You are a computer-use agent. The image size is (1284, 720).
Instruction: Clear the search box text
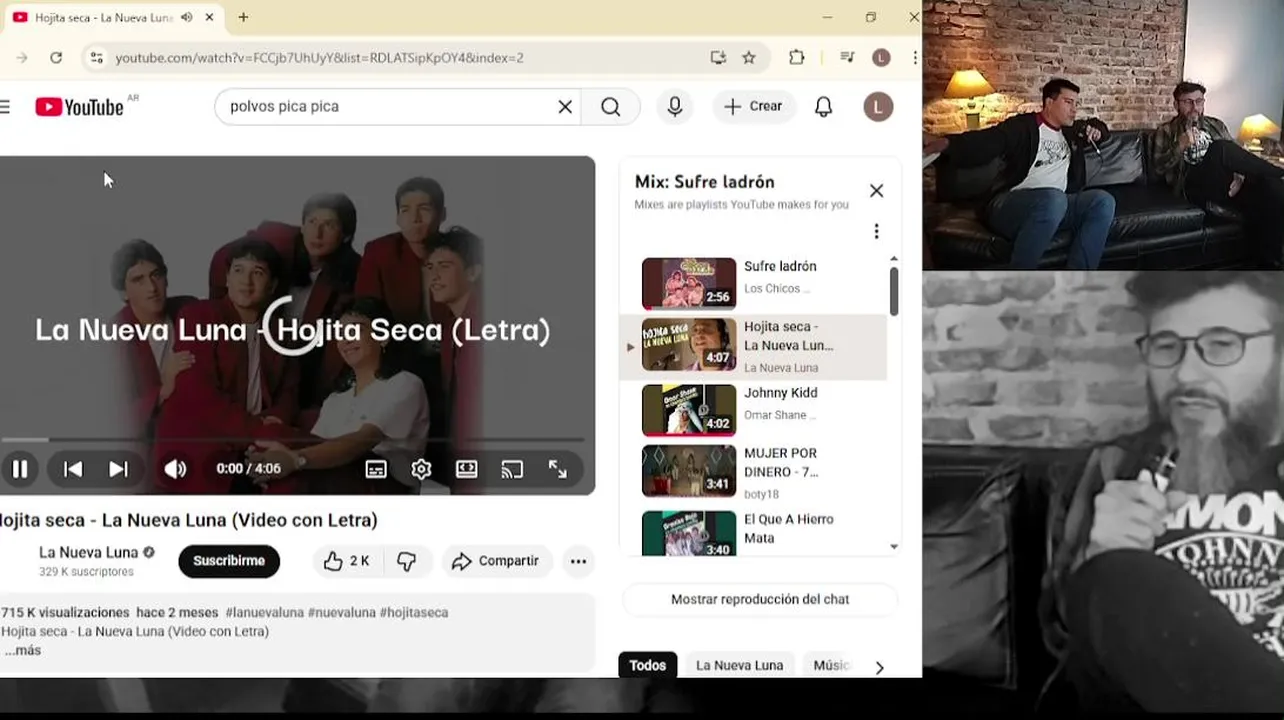pyautogui.click(x=565, y=107)
